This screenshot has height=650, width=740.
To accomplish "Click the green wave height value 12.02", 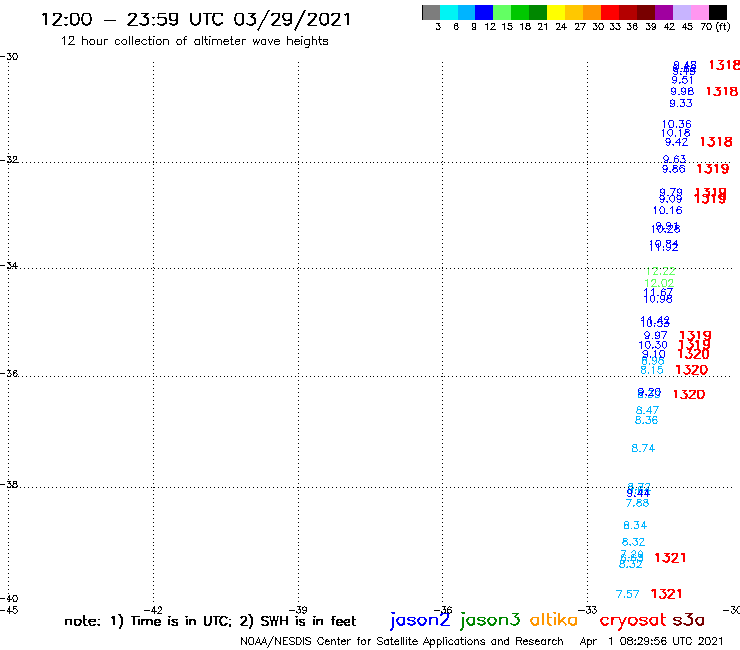I will click(x=659, y=283).
